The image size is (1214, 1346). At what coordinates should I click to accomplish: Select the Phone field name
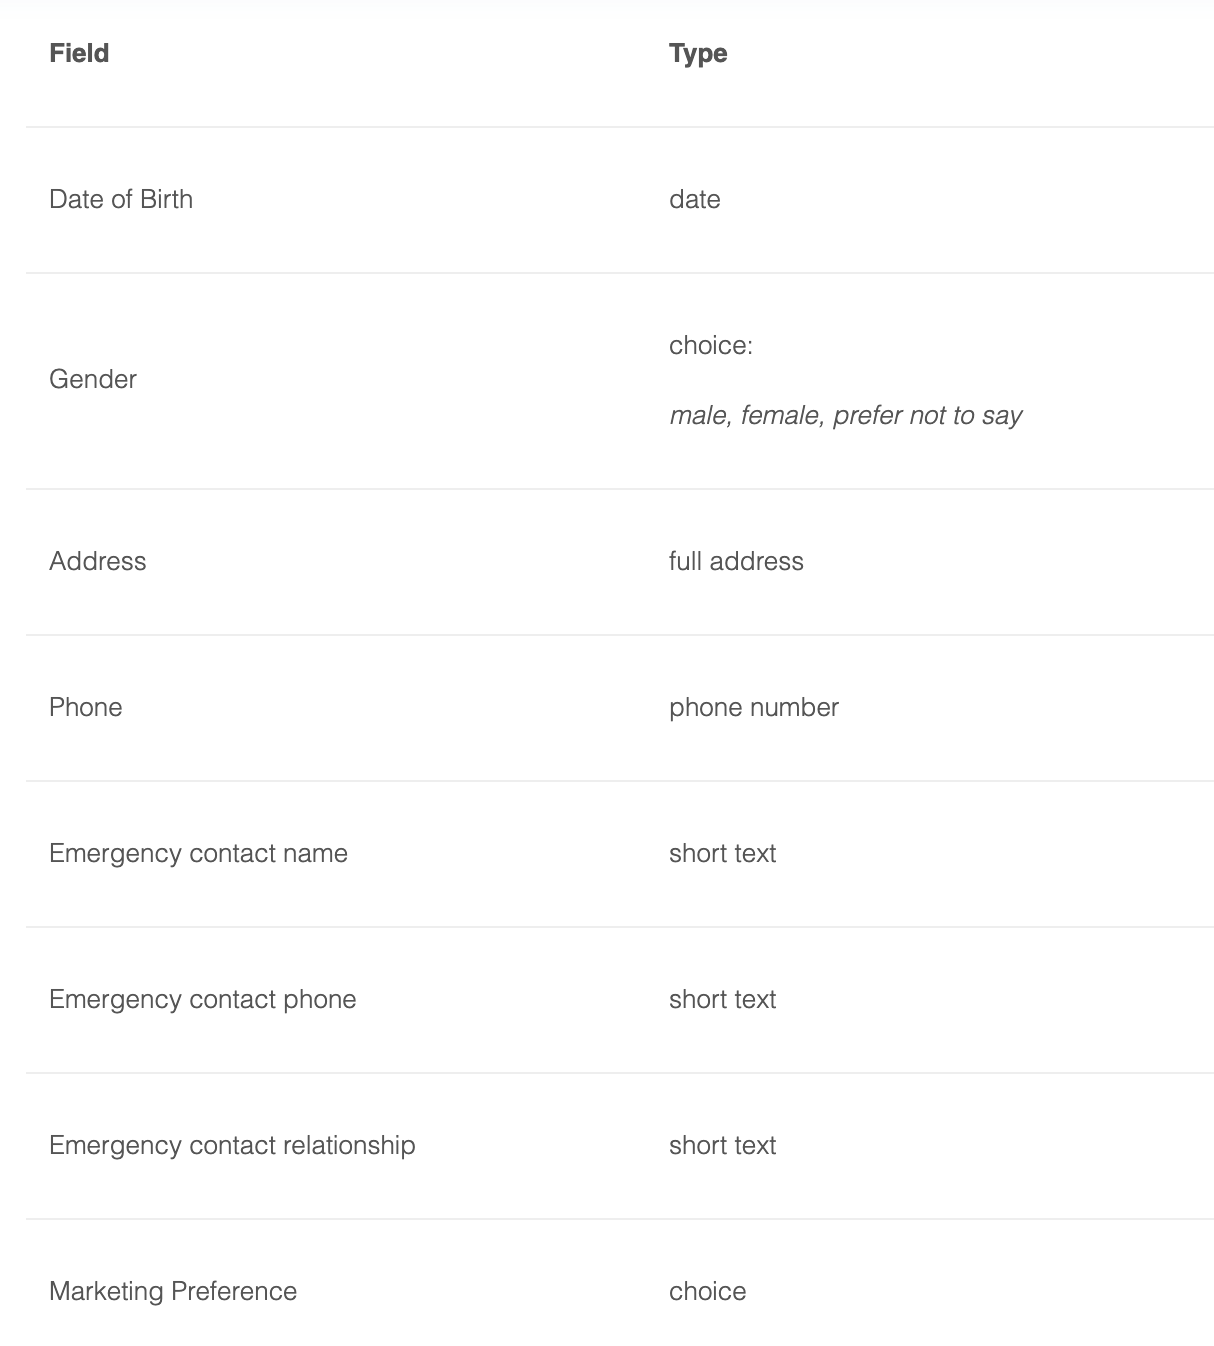tap(86, 707)
